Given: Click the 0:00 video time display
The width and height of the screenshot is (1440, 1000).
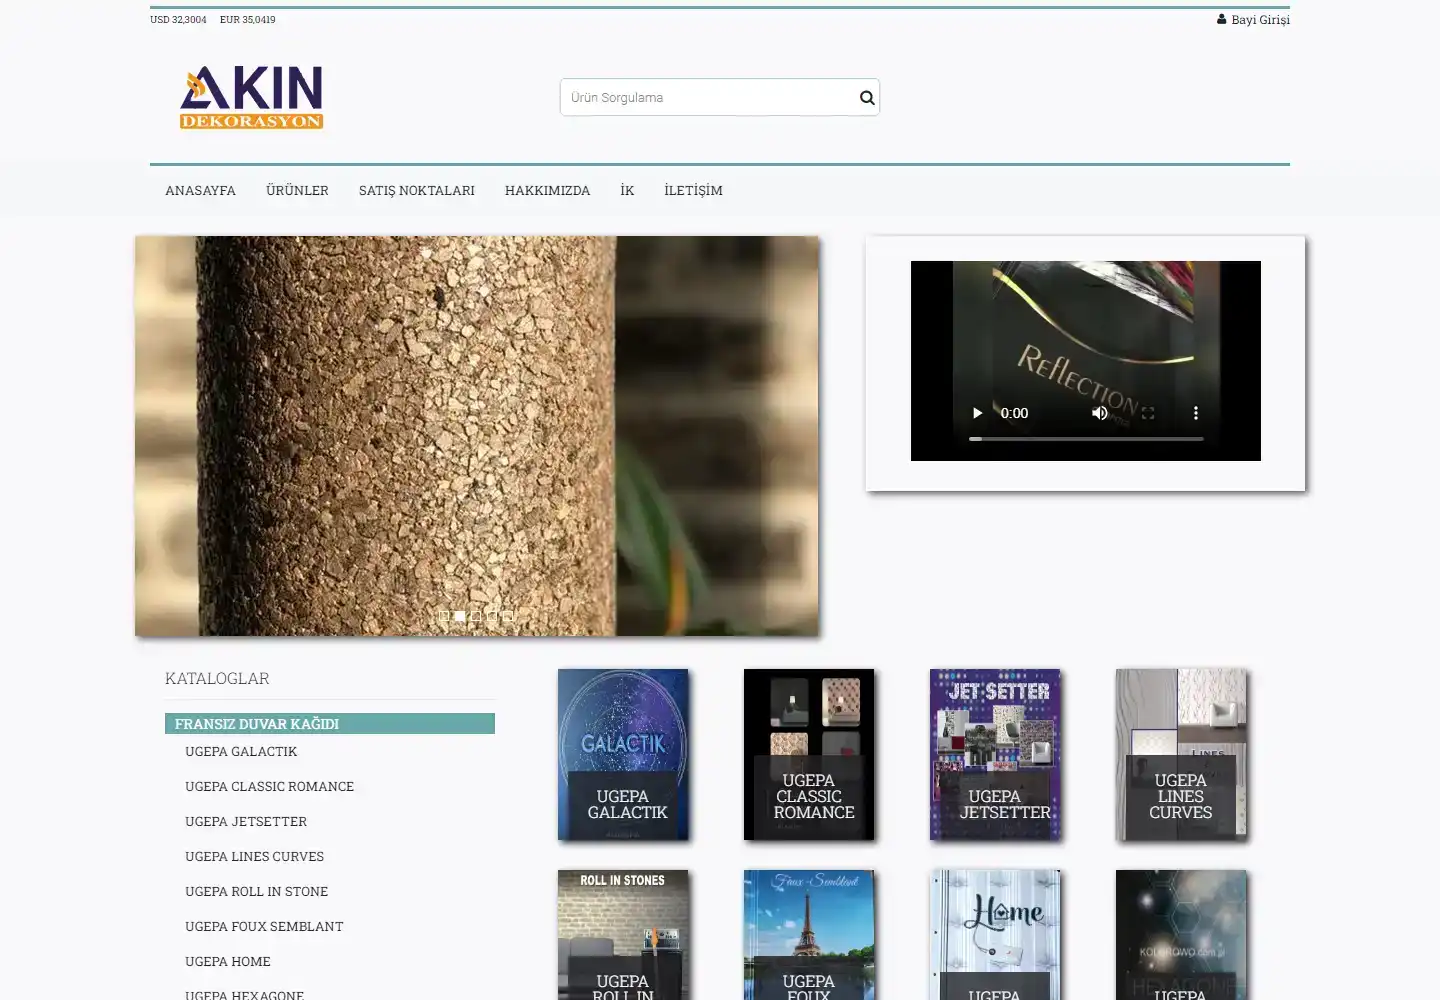Looking at the screenshot, I should 1014,413.
